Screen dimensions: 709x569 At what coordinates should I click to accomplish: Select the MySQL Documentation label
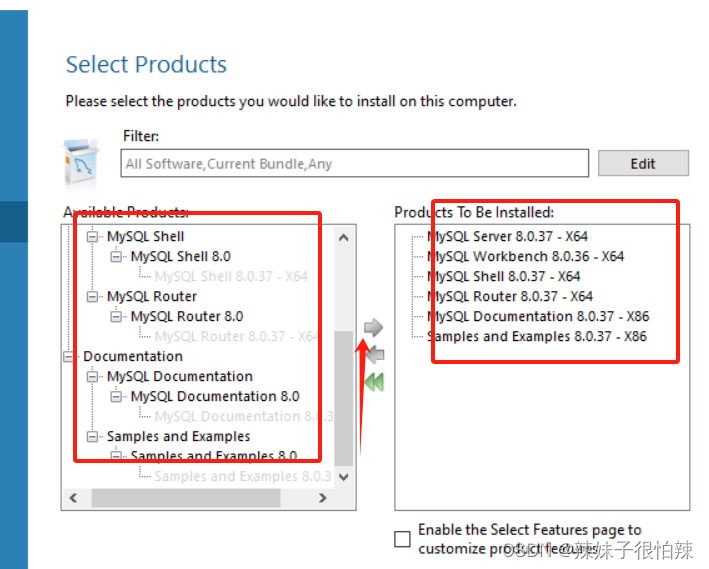pos(180,376)
